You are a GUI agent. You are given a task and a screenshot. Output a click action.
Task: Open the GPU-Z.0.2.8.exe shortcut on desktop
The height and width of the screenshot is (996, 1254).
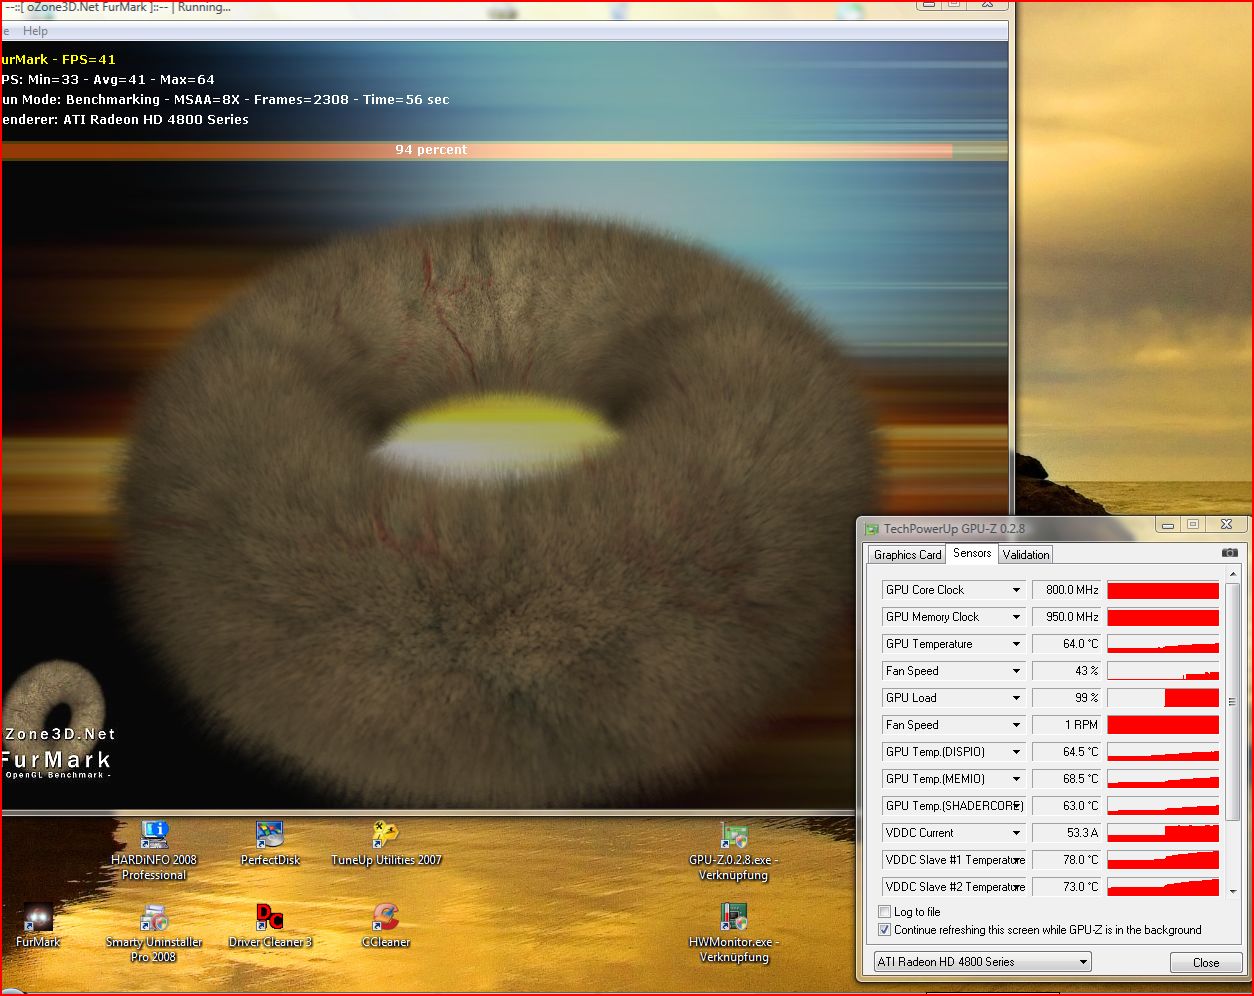click(734, 851)
